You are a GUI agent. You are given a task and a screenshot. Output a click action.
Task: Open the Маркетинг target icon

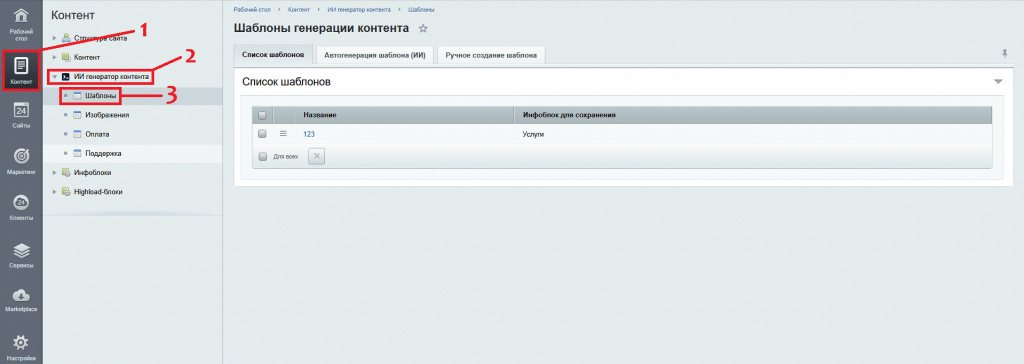[x=21, y=157]
